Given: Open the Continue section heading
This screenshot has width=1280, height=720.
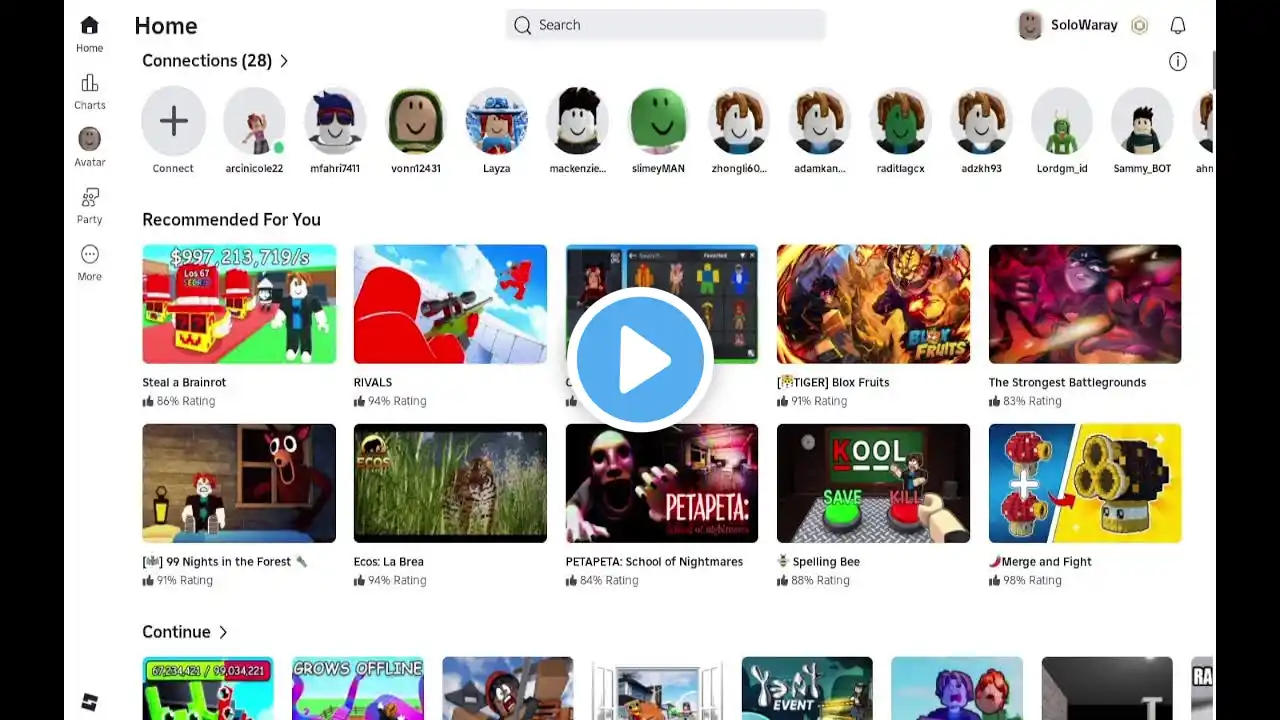Looking at the screenshot, I should pyautogui.click(x=176, y=632).
